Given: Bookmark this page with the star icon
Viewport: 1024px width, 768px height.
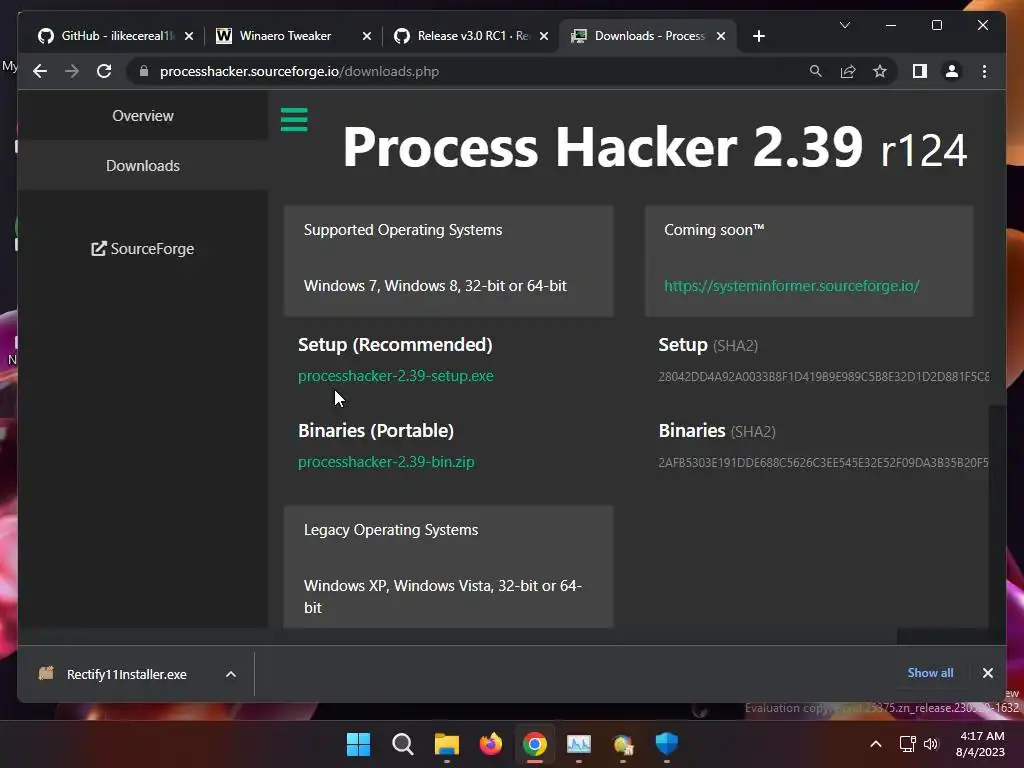Looking at the screenshot, I should tap(880, 71).
